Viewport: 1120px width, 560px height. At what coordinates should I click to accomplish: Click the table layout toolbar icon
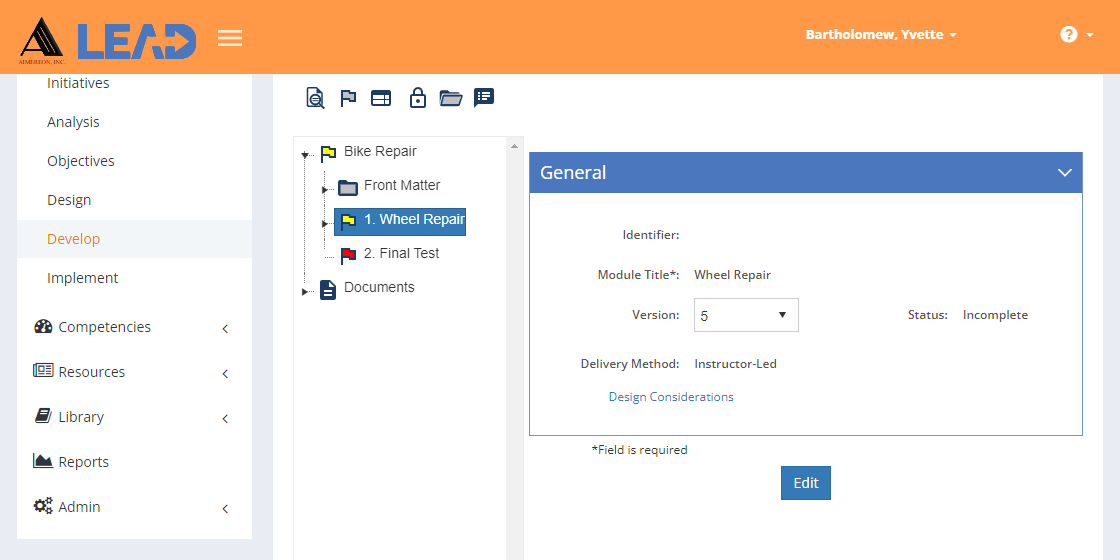[381, 98]
